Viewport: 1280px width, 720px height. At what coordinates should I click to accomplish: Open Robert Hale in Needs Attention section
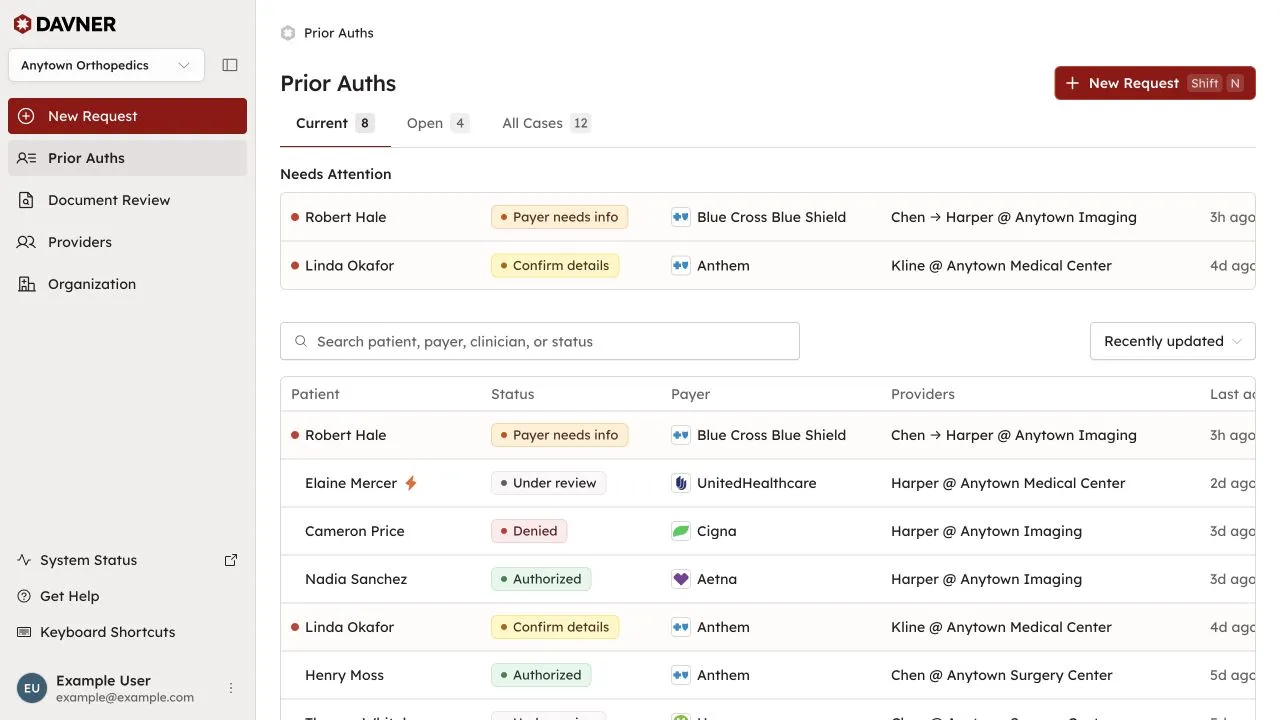pyautogui.click(x=767, y=217)
